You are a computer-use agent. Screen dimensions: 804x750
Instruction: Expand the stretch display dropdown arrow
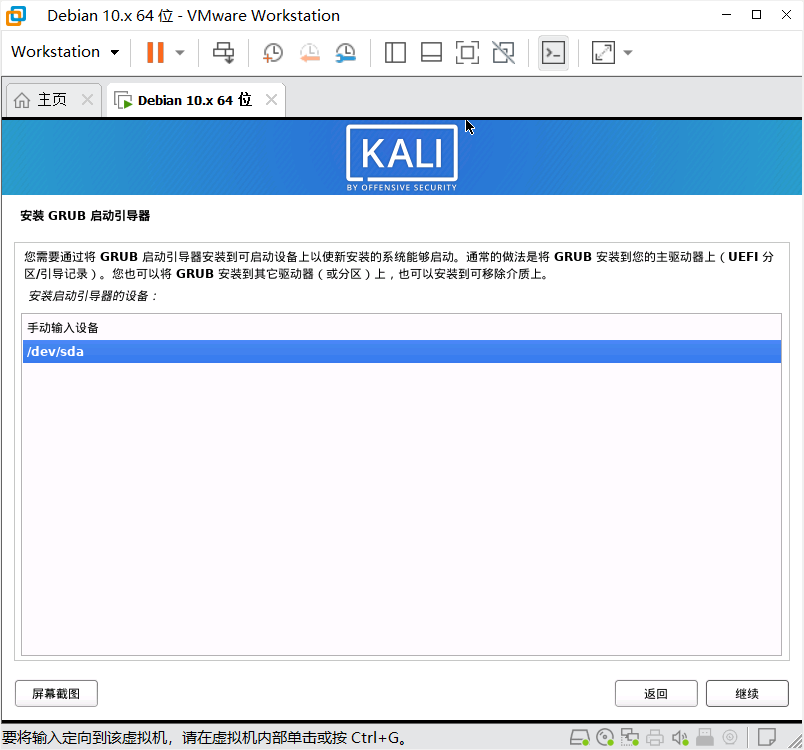(x=628, y=52)
